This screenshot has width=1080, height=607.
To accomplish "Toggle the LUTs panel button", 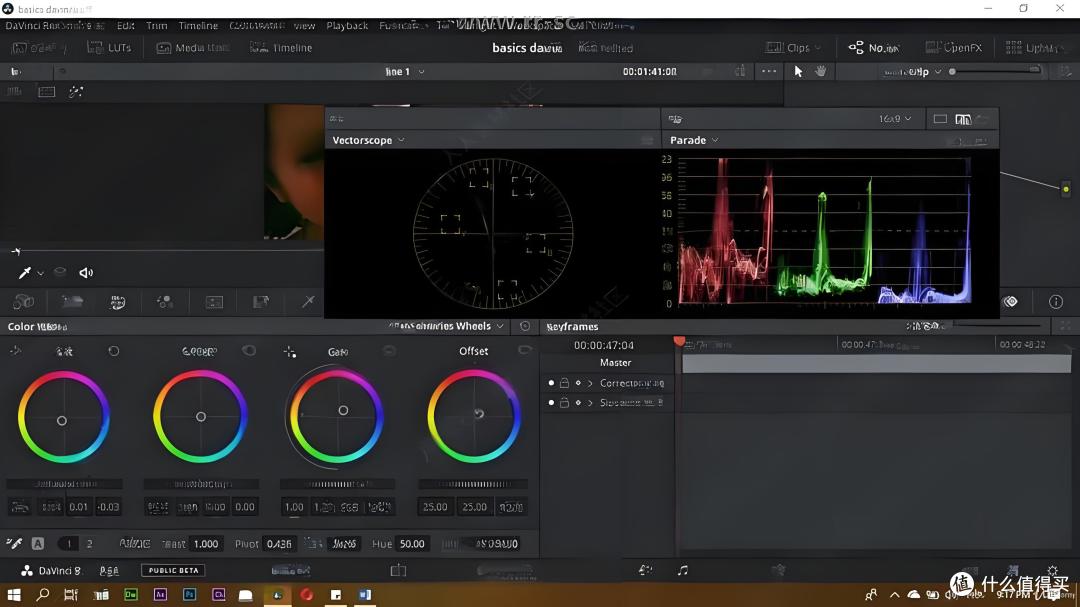I will coord(109,48).
